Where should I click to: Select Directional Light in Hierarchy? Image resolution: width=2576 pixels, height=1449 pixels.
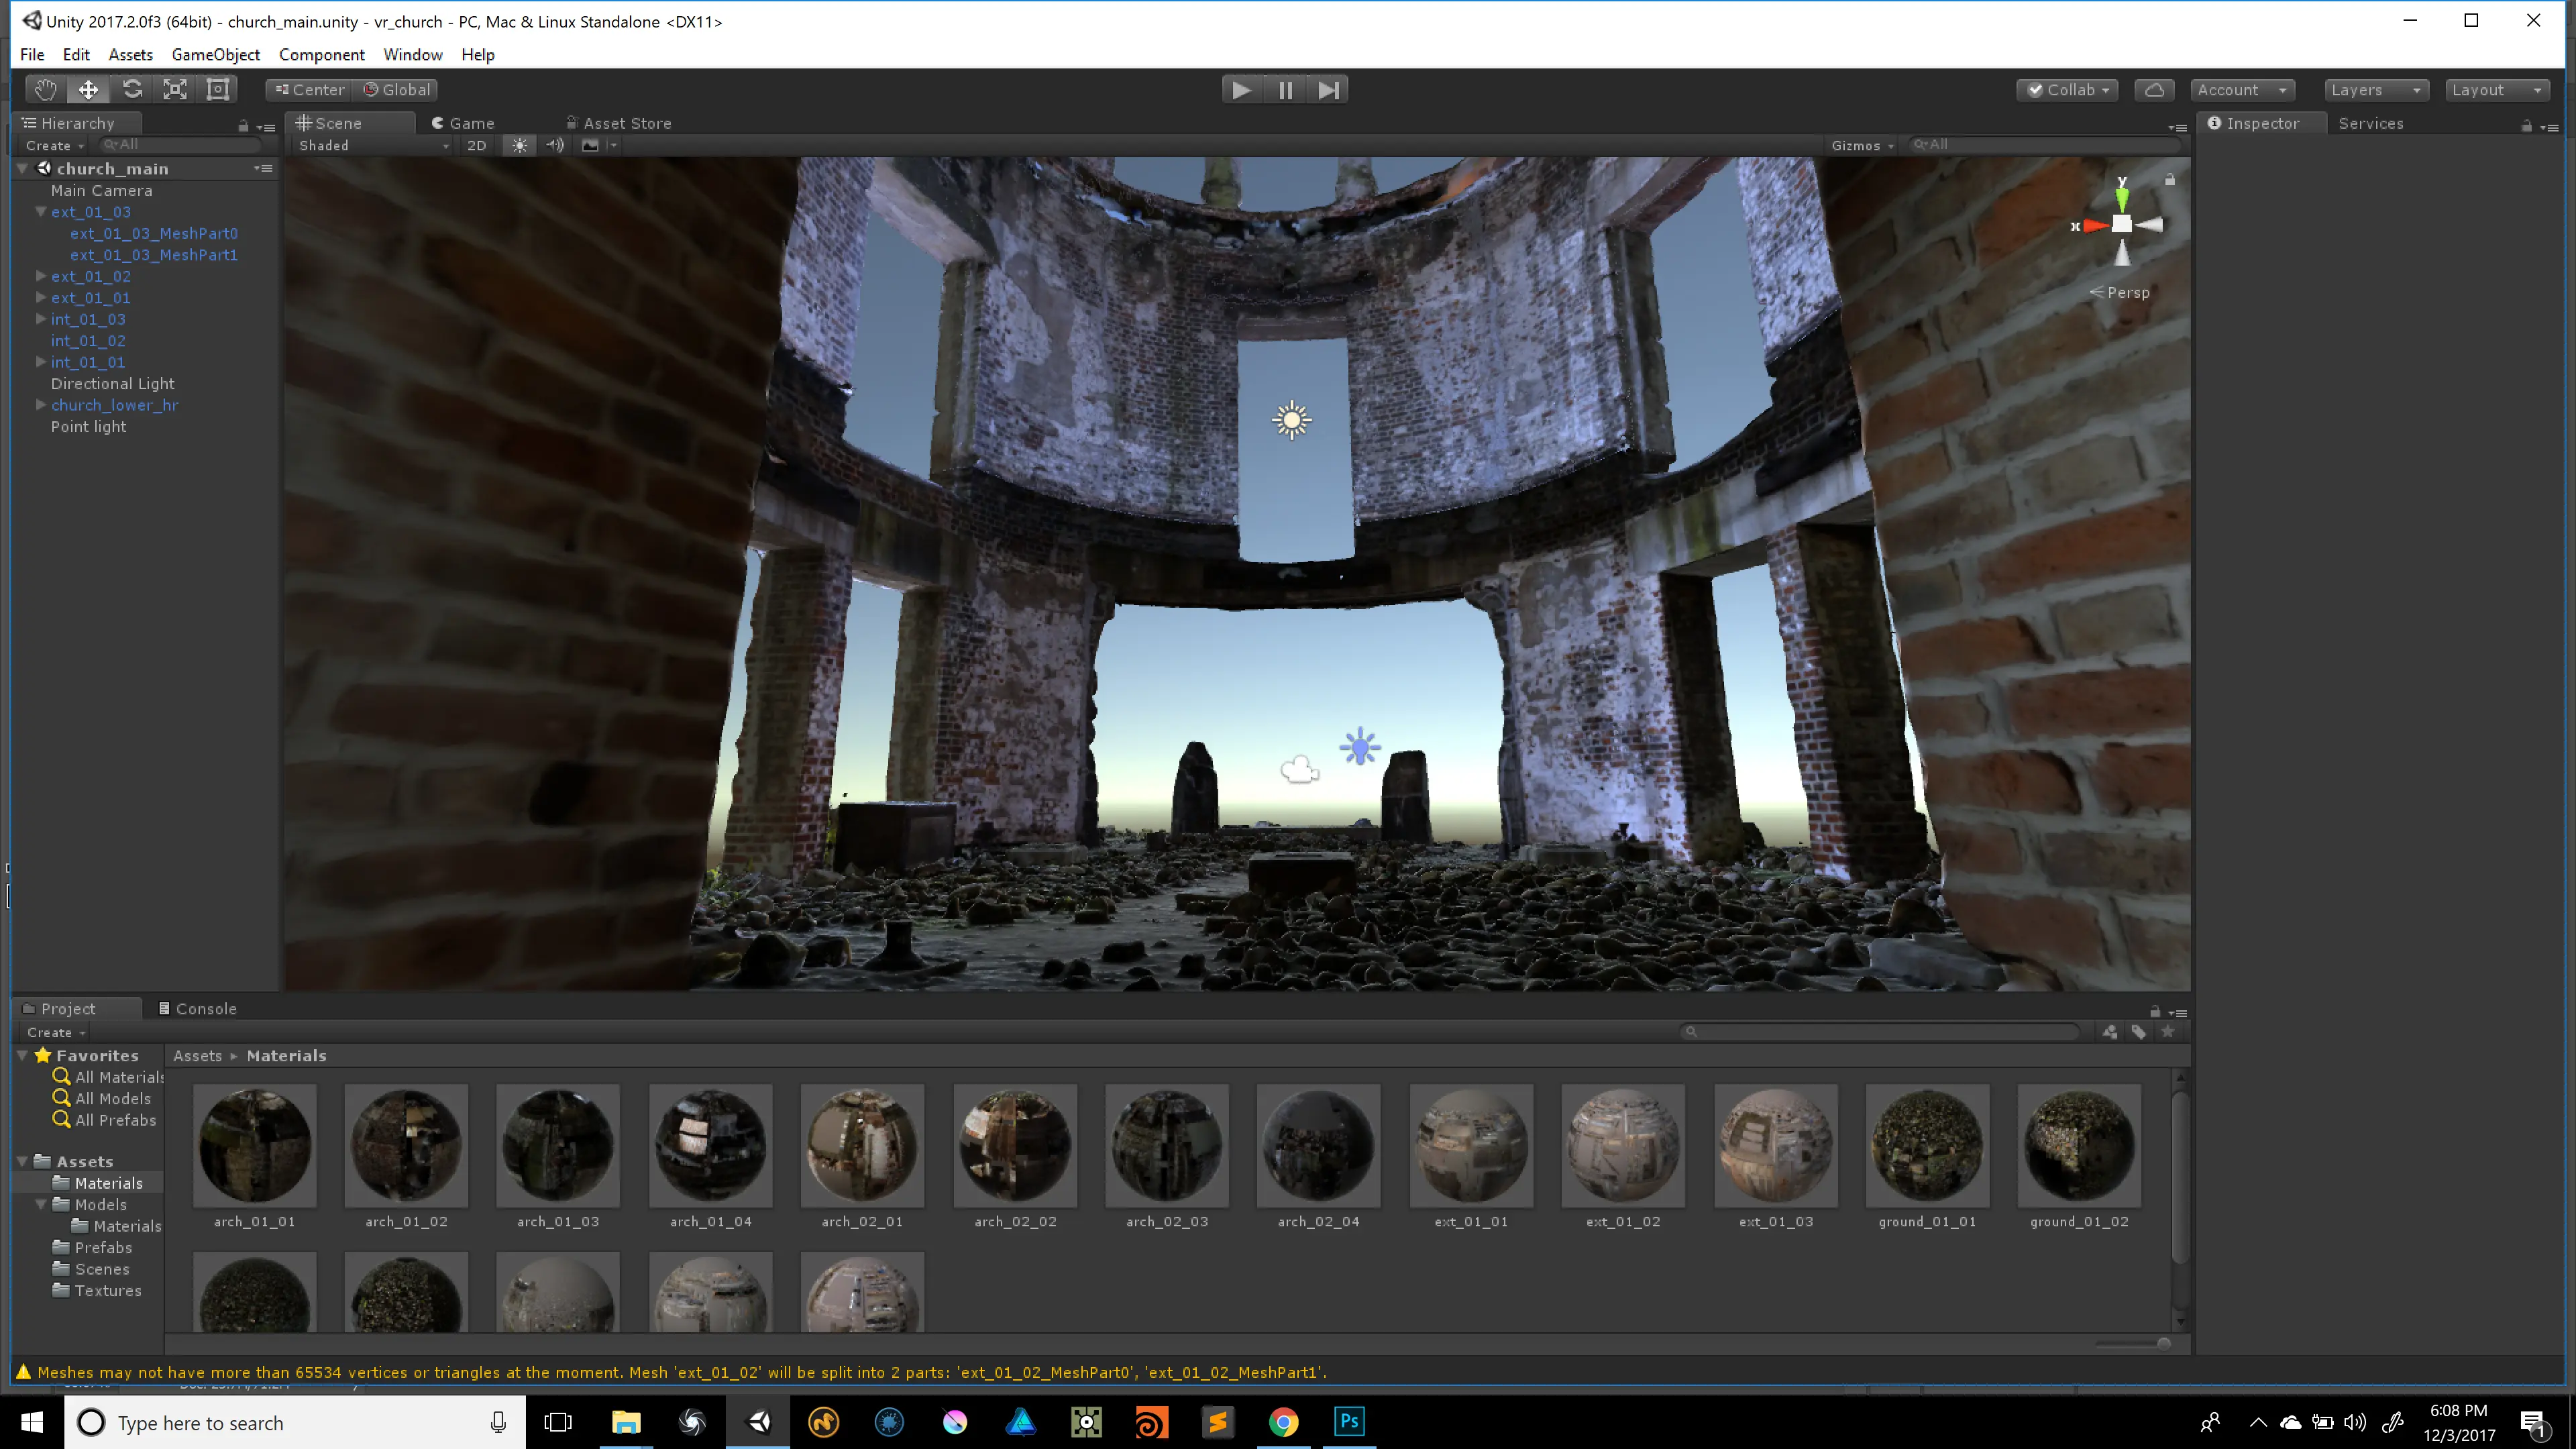click(112, 384)
